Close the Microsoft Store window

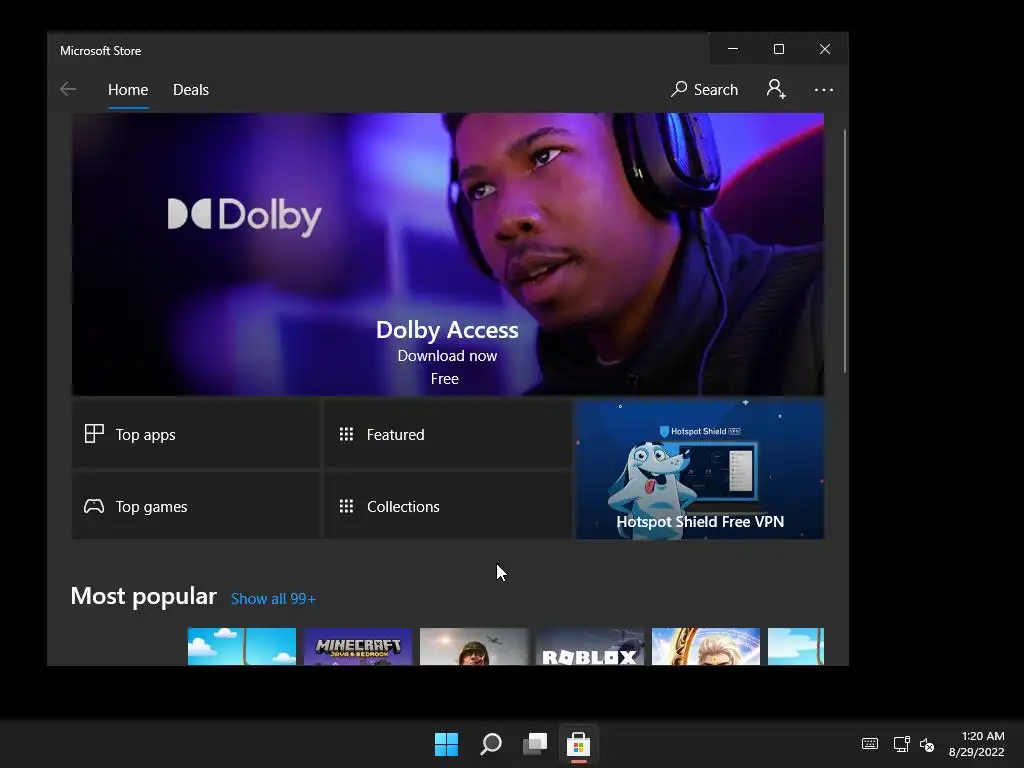(825, 49)
